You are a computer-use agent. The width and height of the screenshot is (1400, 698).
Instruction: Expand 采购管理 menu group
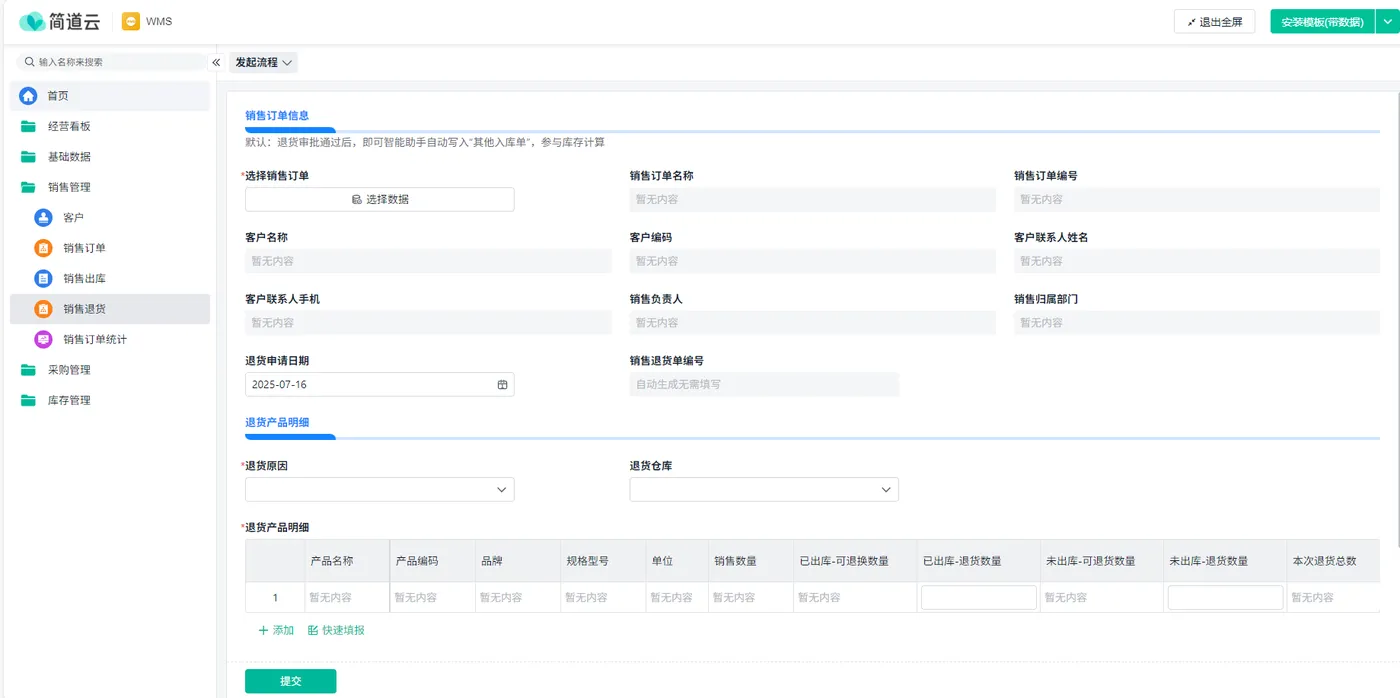110,370
